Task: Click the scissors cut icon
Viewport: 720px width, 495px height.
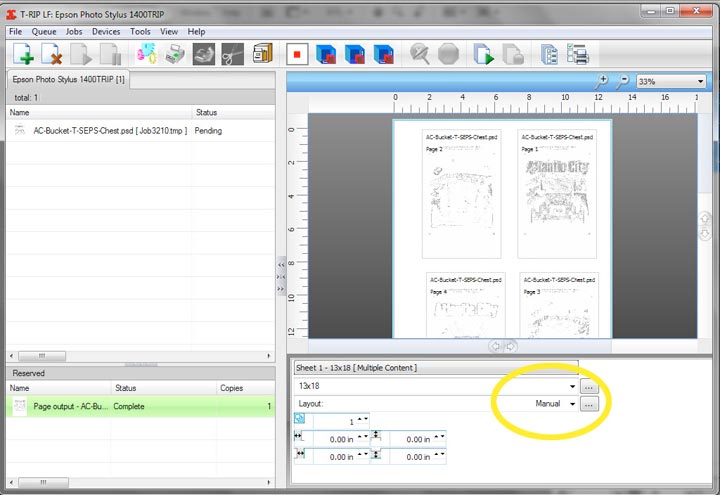Action: click(232, 54)
